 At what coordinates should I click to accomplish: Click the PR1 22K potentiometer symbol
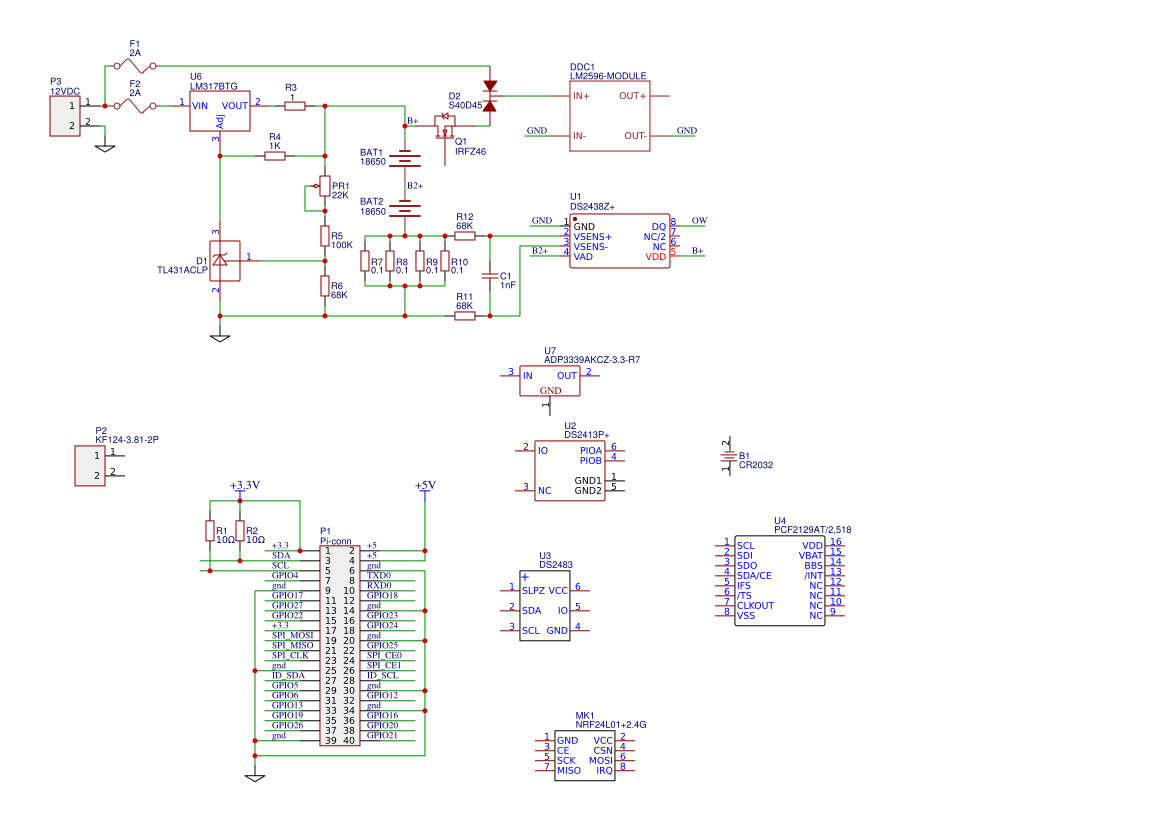pos(324,186)
